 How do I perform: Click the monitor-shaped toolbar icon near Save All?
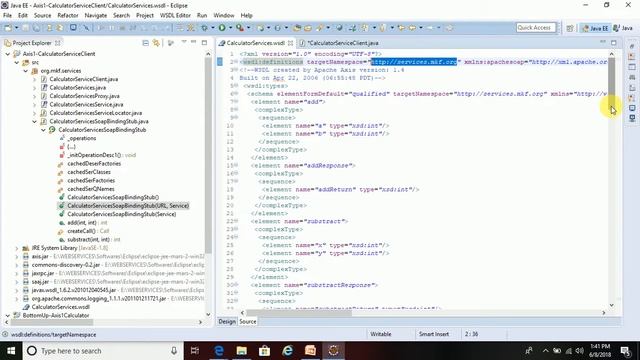pos(73,28)
